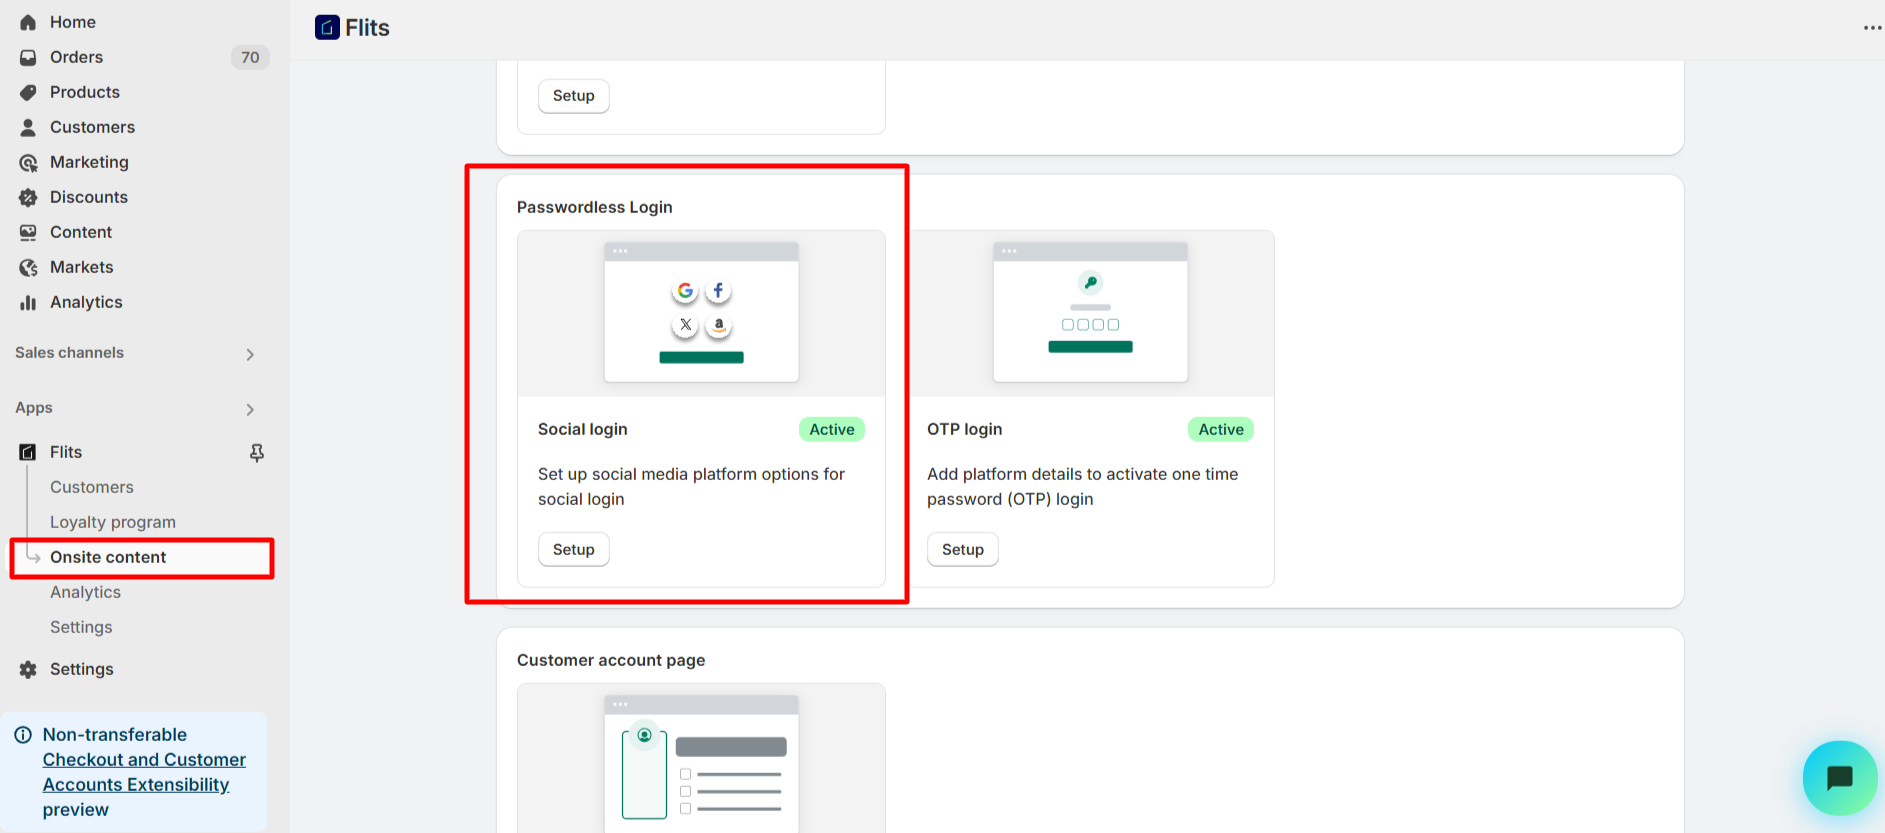Click the OTP login title text
1885x833 pixels.
point(964,429)
